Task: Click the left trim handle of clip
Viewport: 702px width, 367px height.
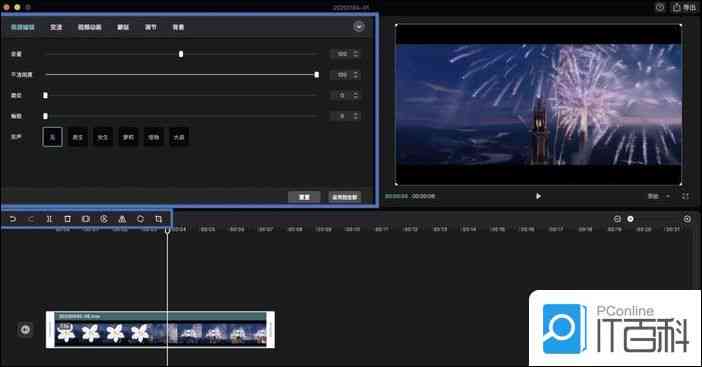Action: (x=50, y=330)
